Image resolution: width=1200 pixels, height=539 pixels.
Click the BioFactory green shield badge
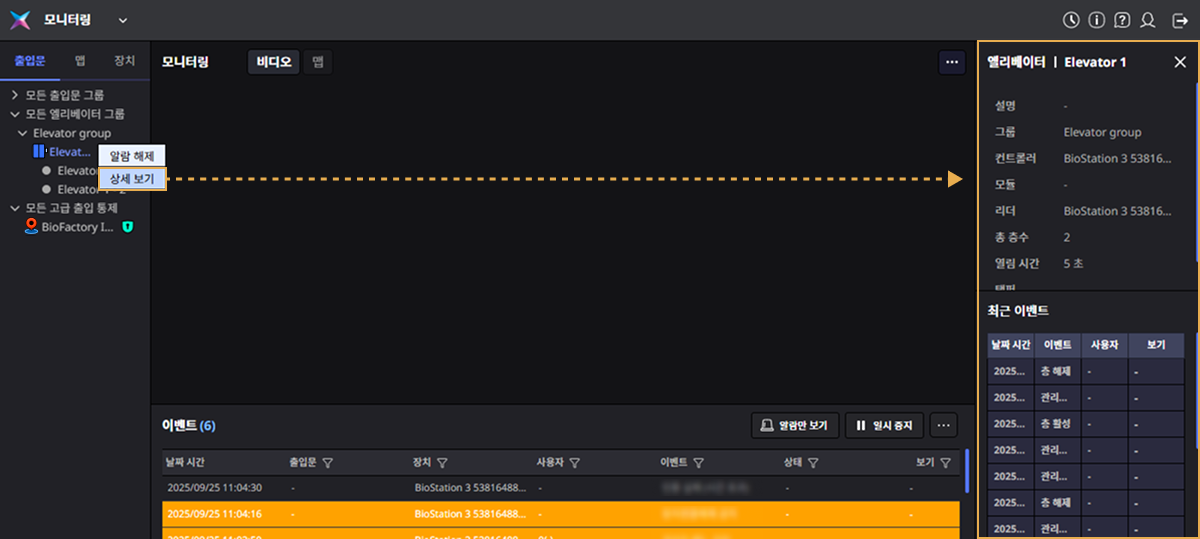127,227
